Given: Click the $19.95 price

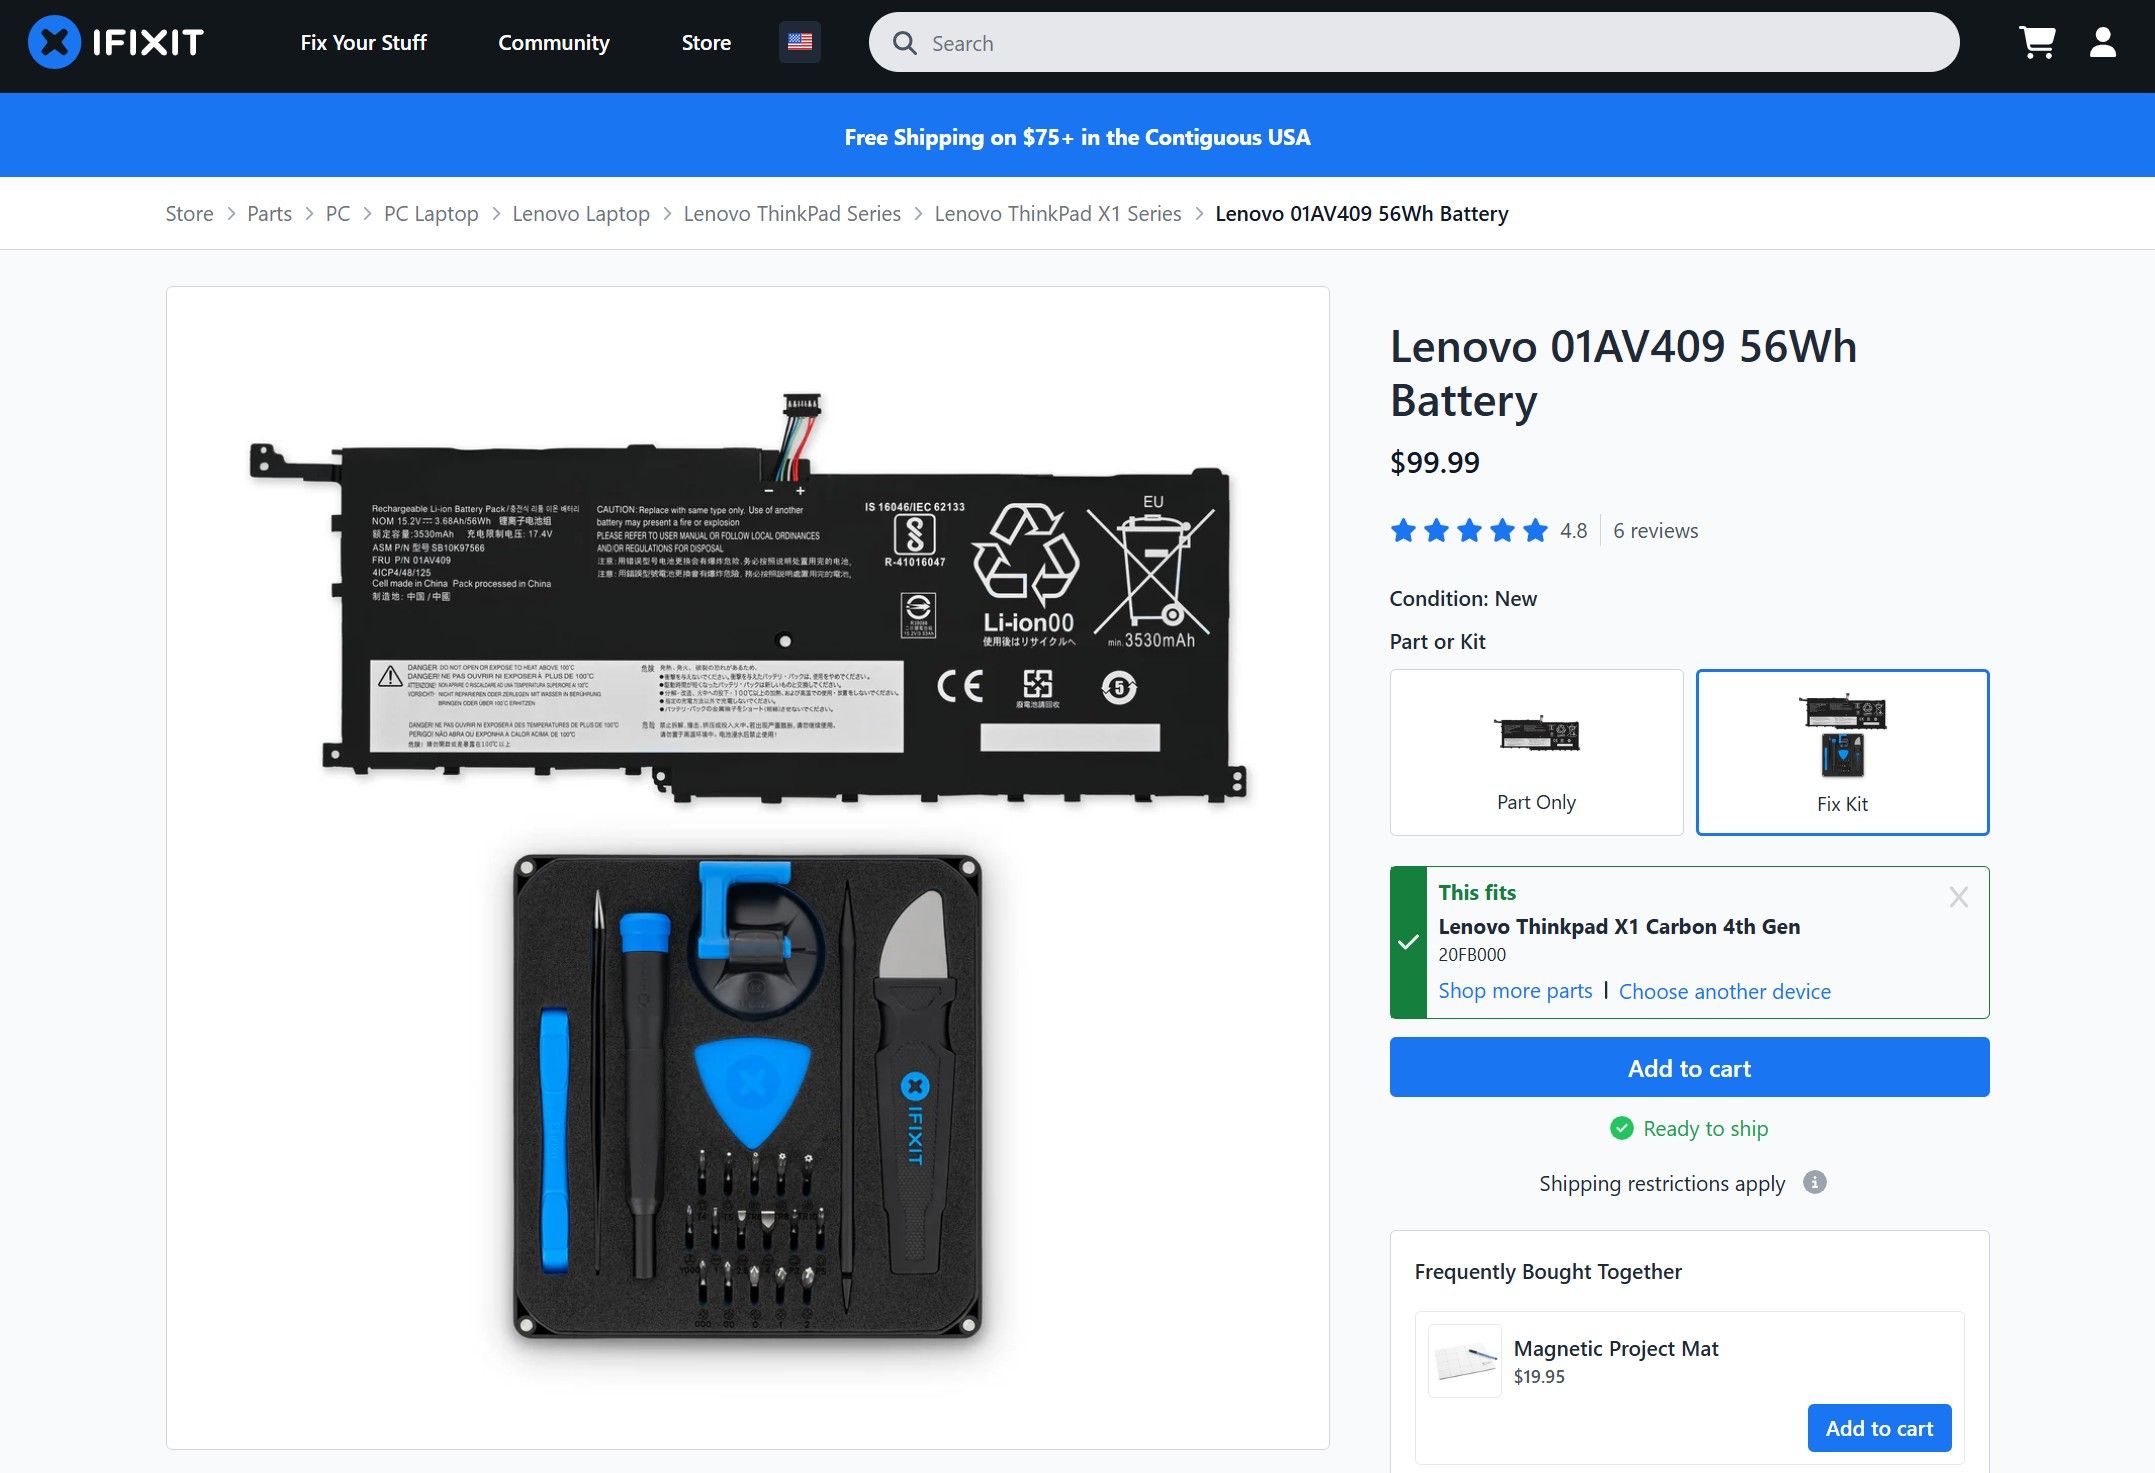Looking at the screenshot, I should coord(1539,1376).
